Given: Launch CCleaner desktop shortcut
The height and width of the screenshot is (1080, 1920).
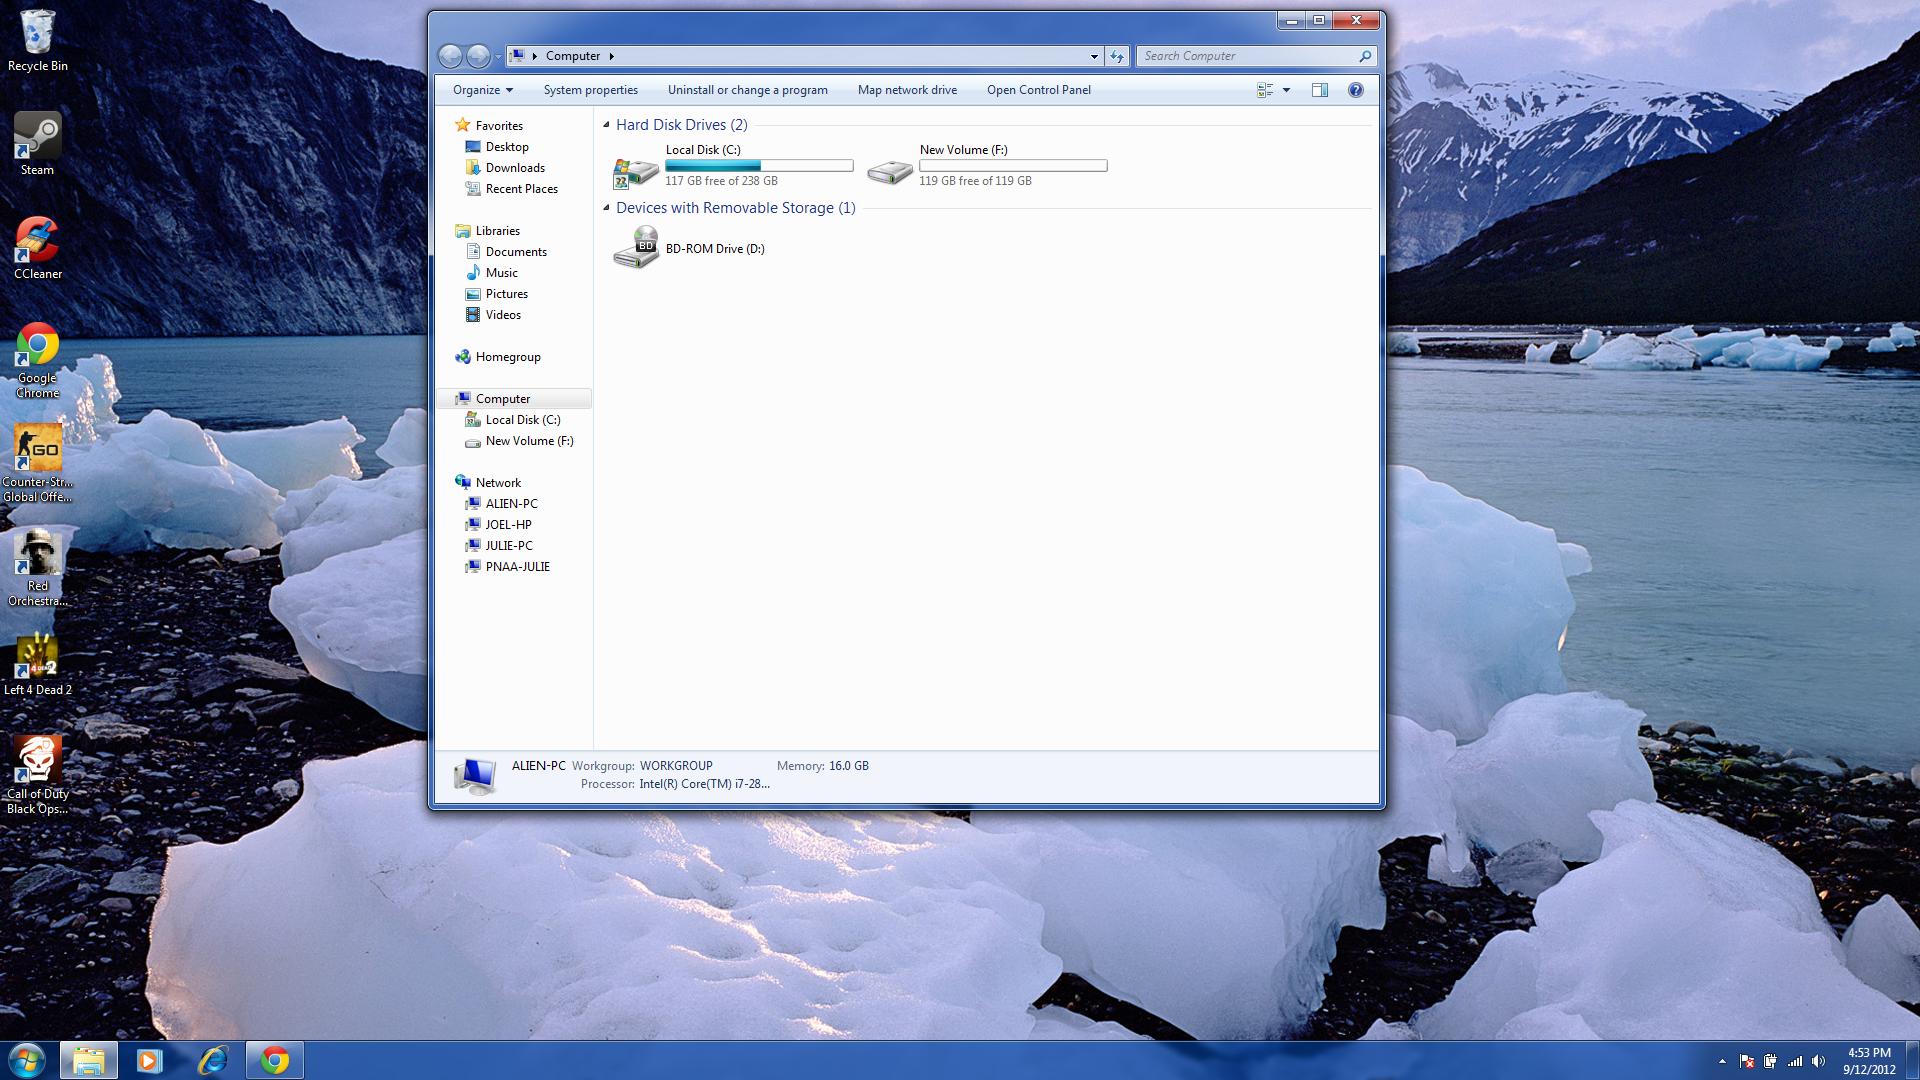Looking at the screenshot, I should coord(37,241).
